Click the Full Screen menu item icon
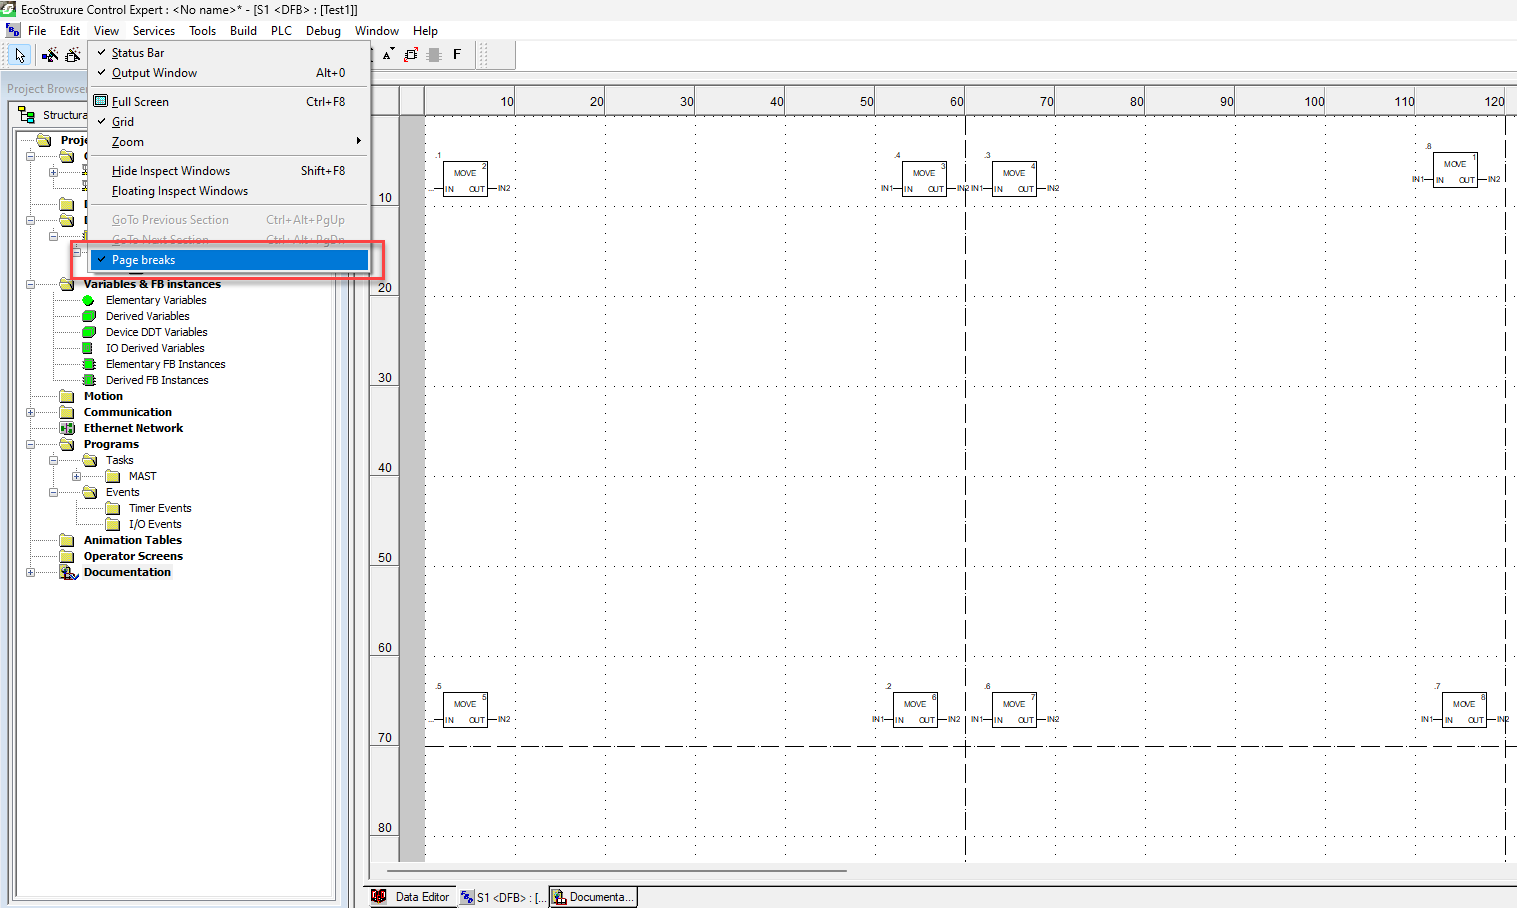Viewport: 1517px width, 908px height. (x=101, y=101)
